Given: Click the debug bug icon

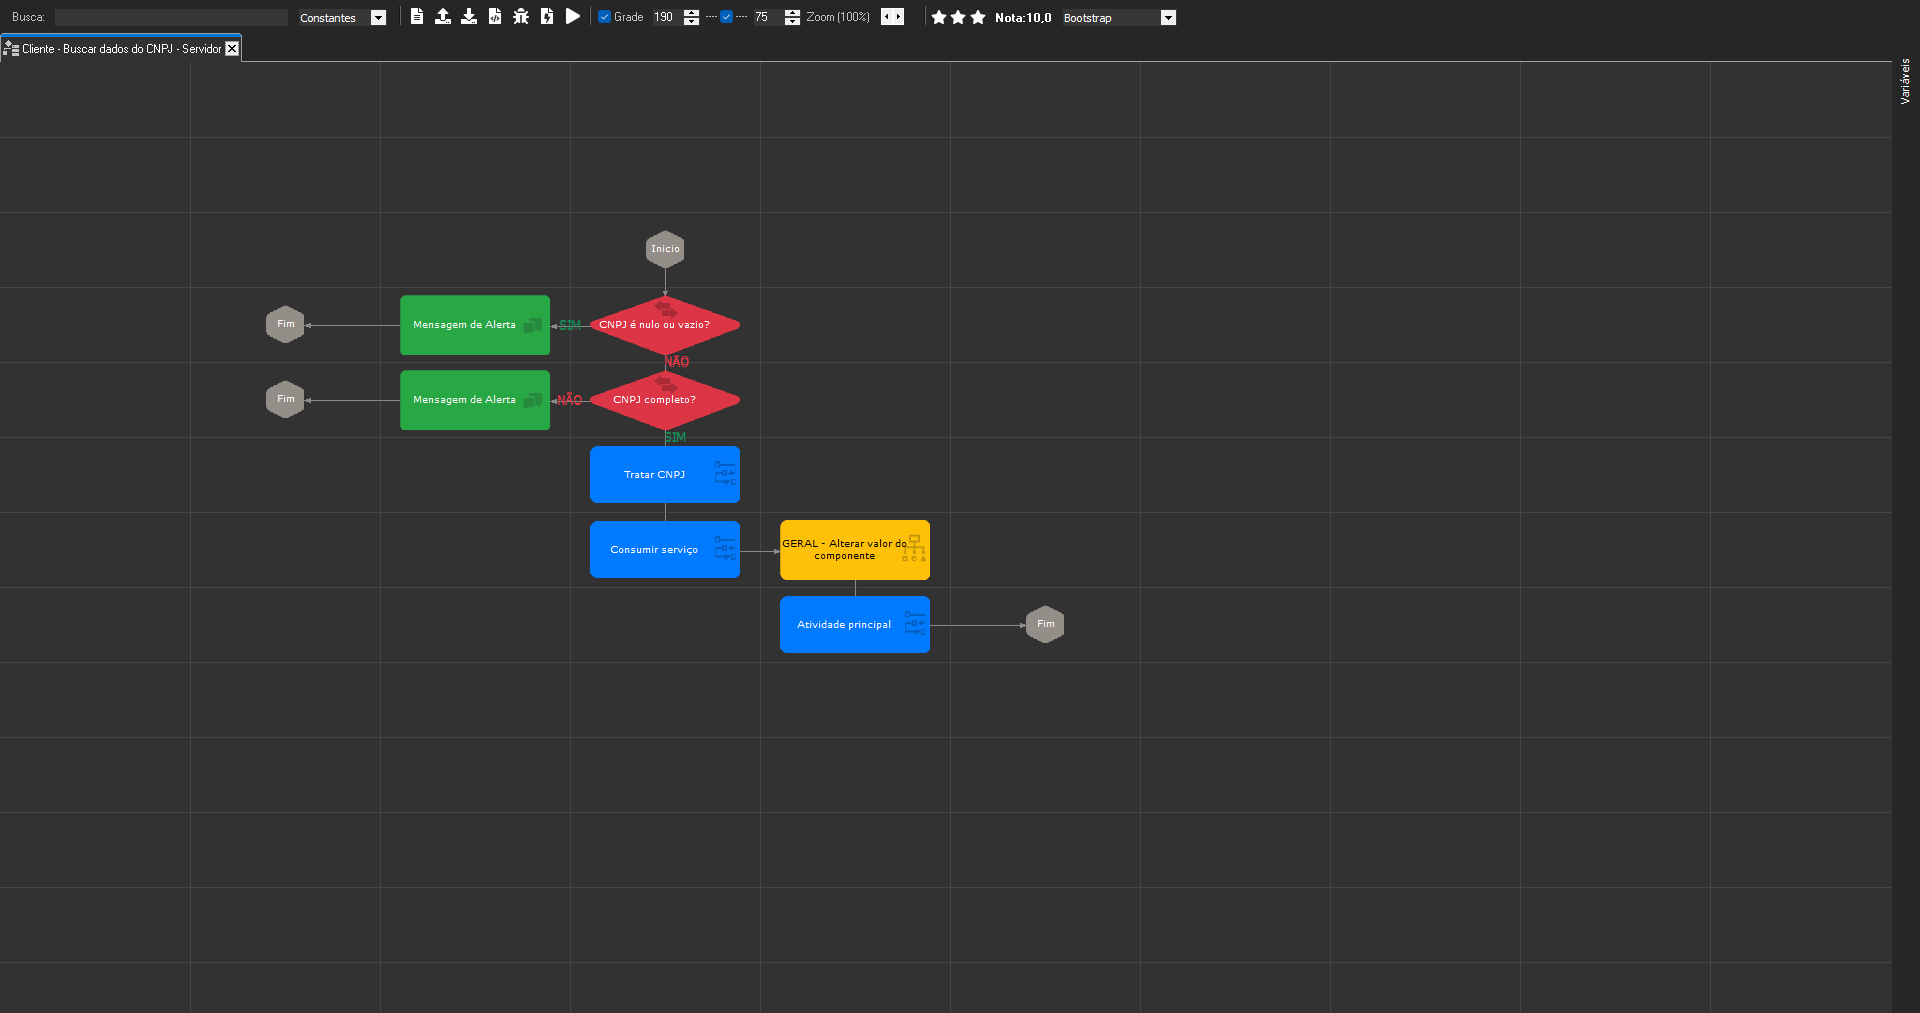Looking at the screenshot, I should [521, 16].
